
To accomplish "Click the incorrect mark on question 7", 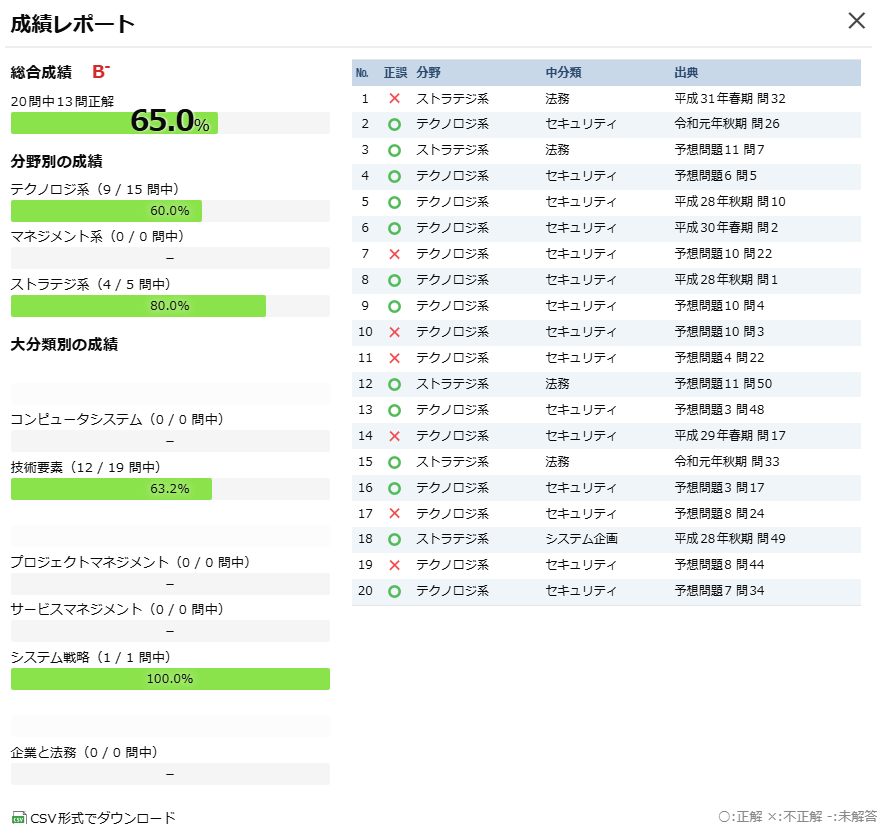I will (x=395, y=254).
